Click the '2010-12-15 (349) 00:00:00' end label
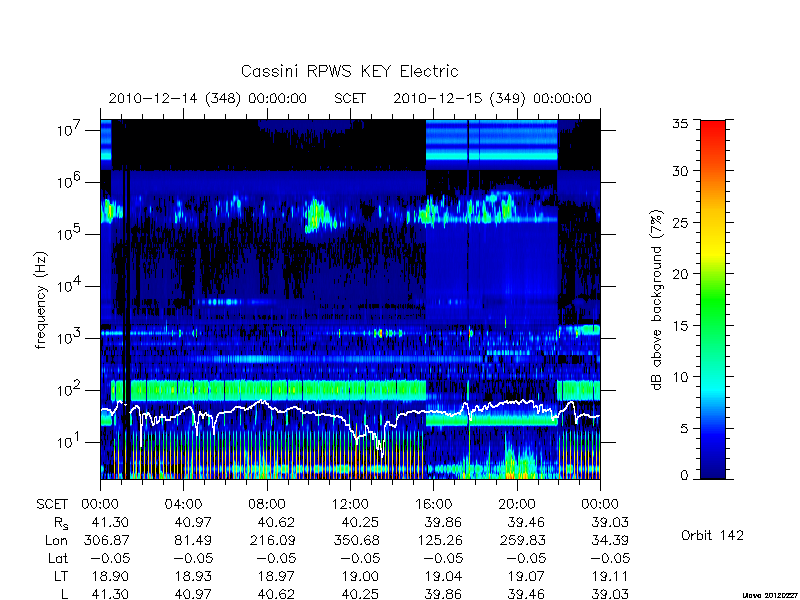Image resolution: width=800 pixels, height=600 pixels. [x=492, y=98]
